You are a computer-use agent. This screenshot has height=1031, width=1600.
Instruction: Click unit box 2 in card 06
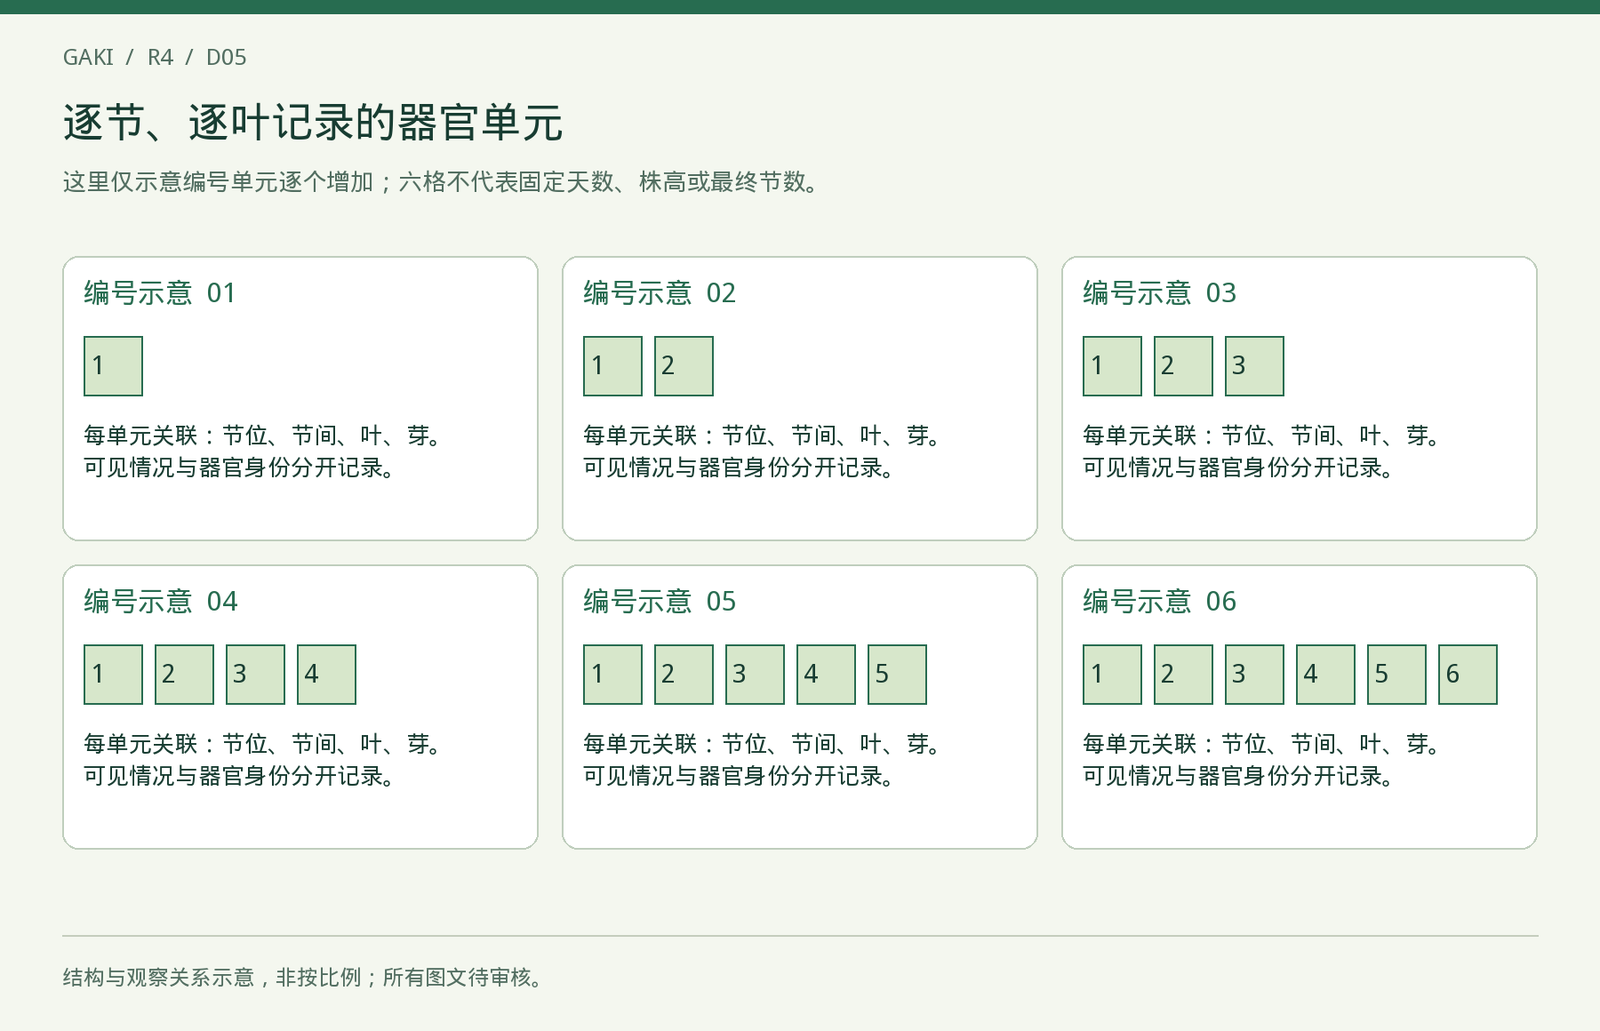[1183, 675]
